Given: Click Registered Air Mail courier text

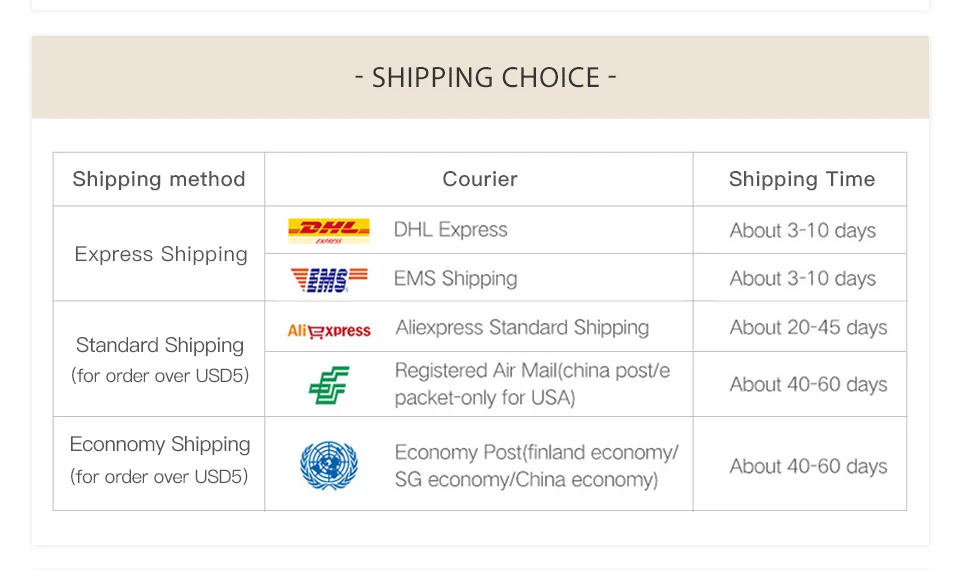Looking at the screenshot, I should tap(532, 384).
